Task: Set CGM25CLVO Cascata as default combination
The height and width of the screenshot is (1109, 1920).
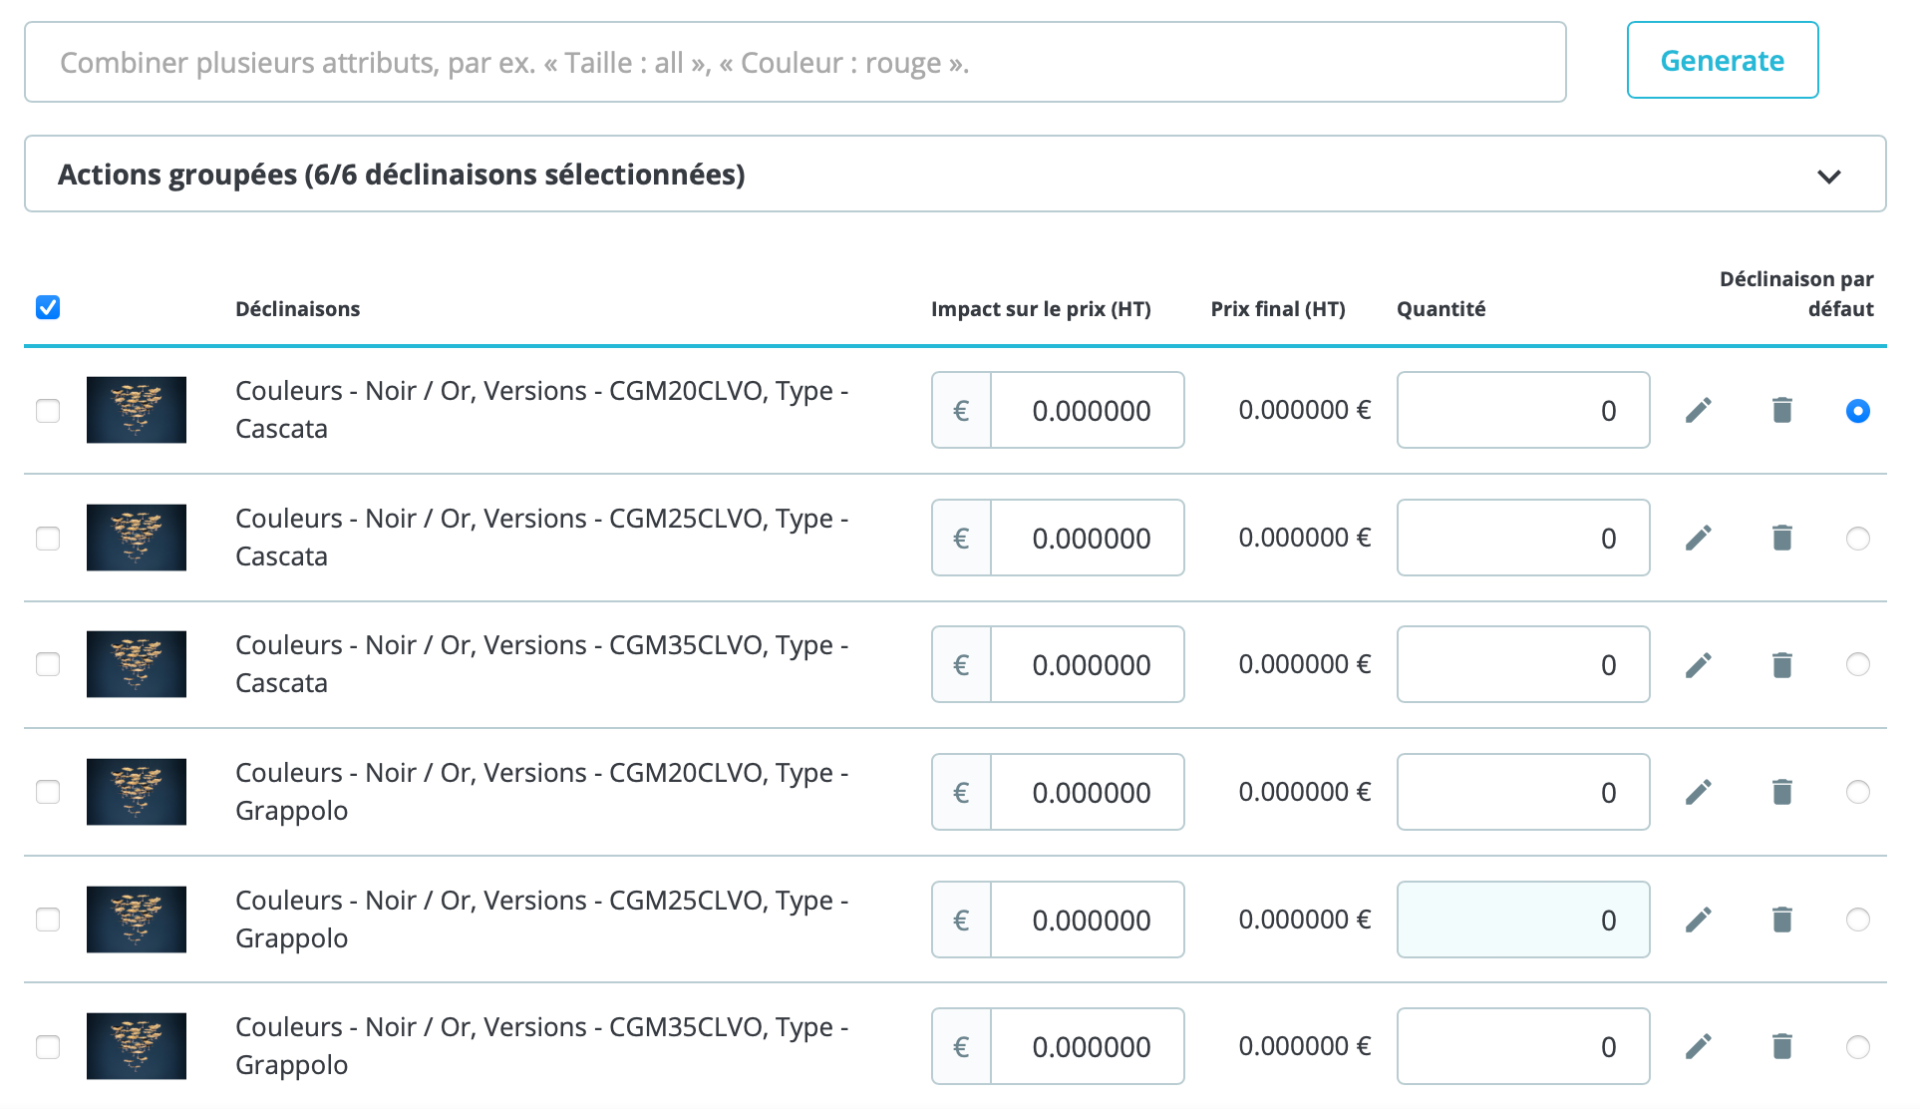Action: tap(1858, 538)
